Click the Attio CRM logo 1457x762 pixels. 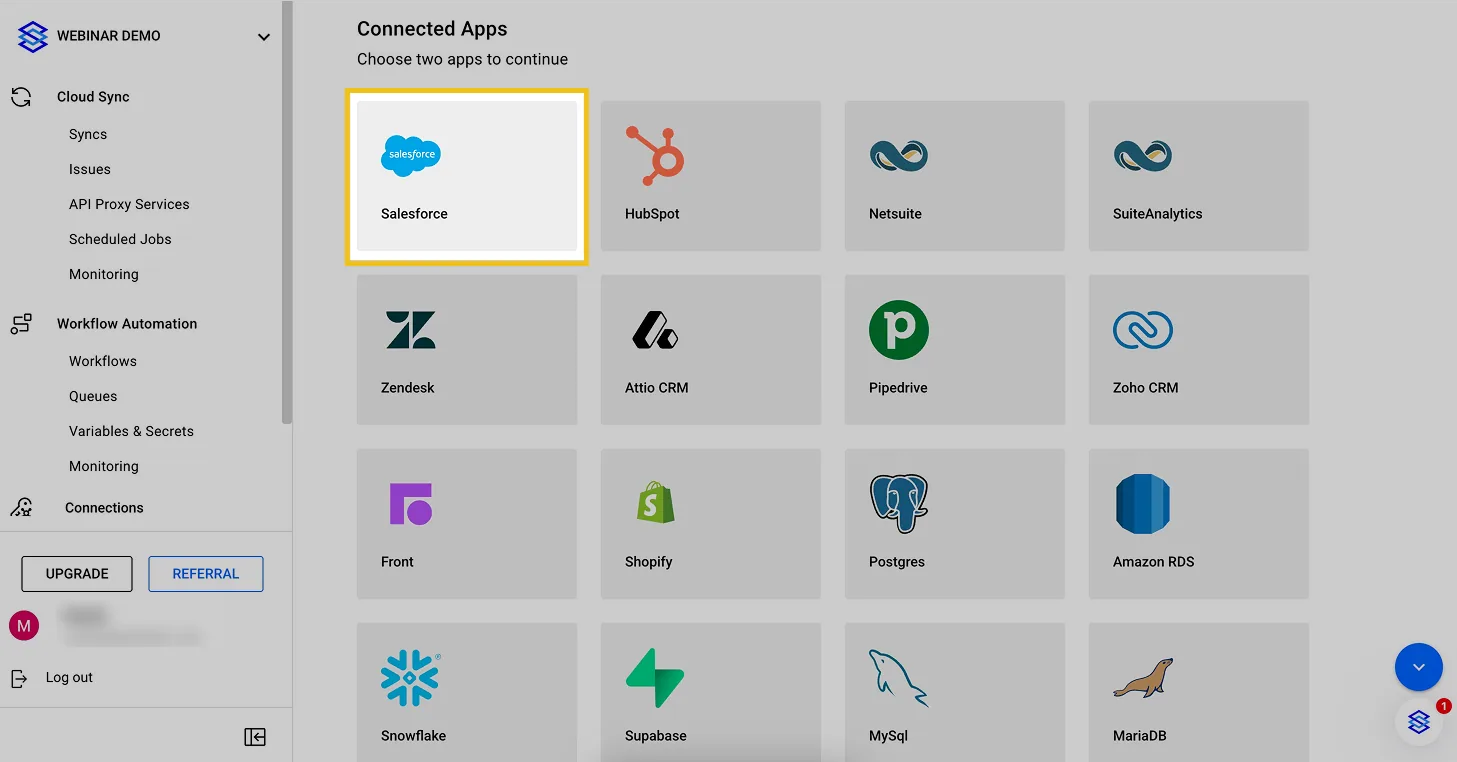point(655,330)
